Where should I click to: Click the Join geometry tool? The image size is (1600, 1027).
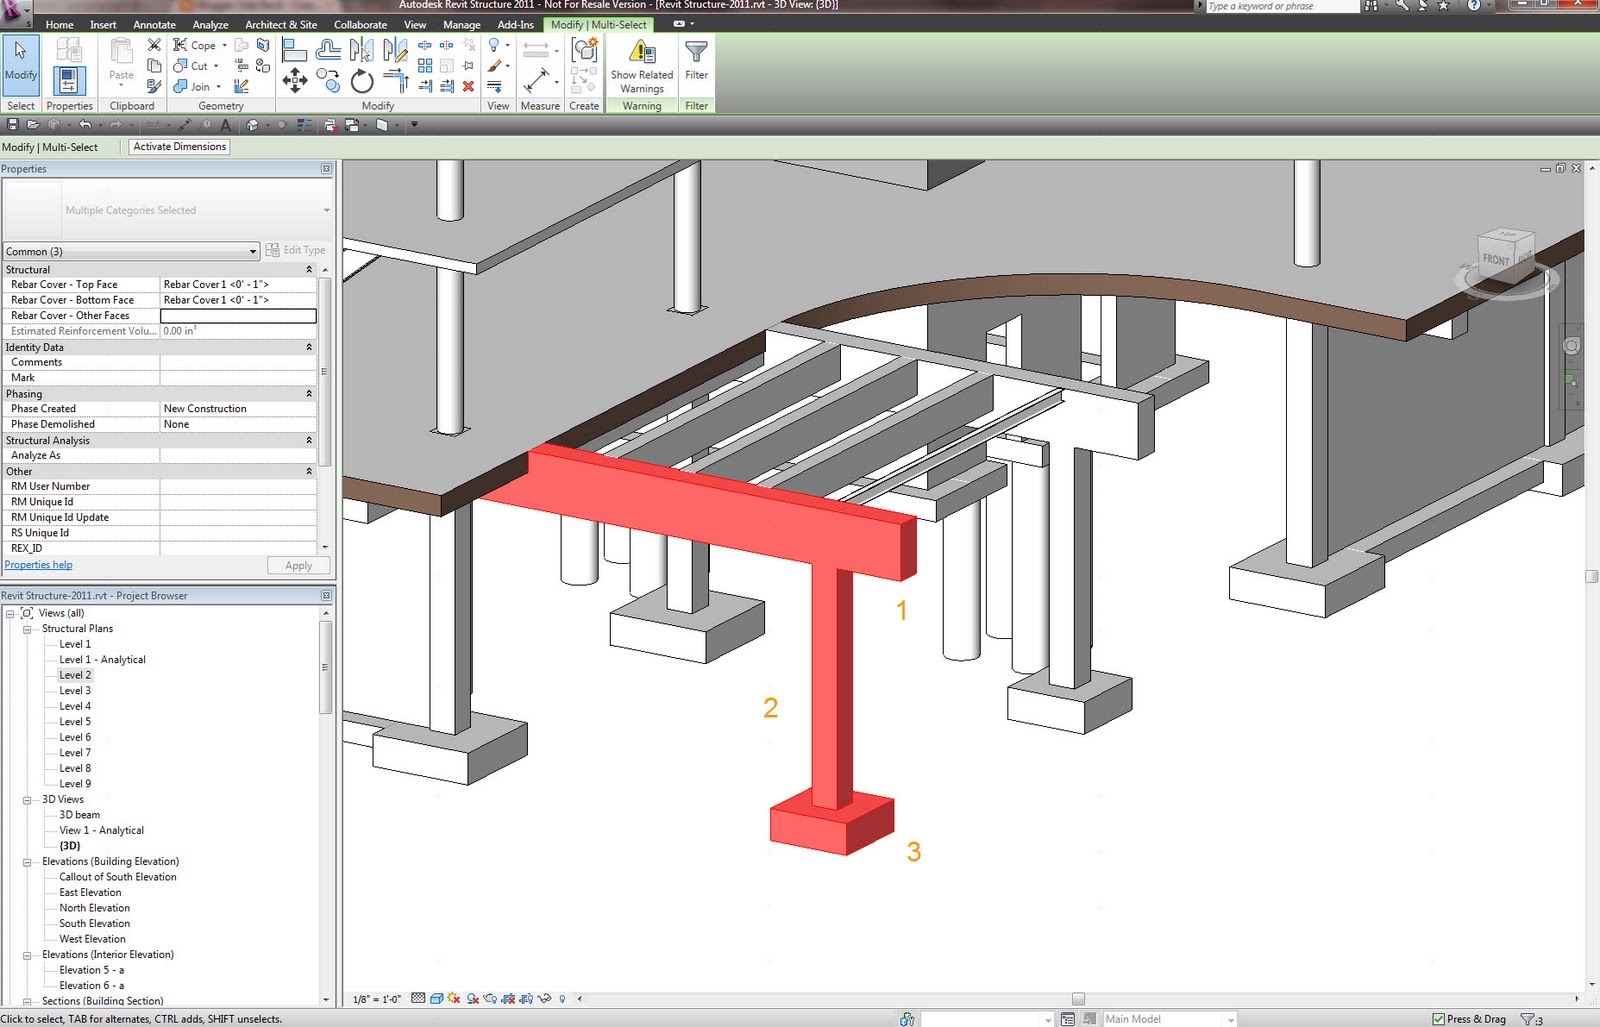(194, 87)
